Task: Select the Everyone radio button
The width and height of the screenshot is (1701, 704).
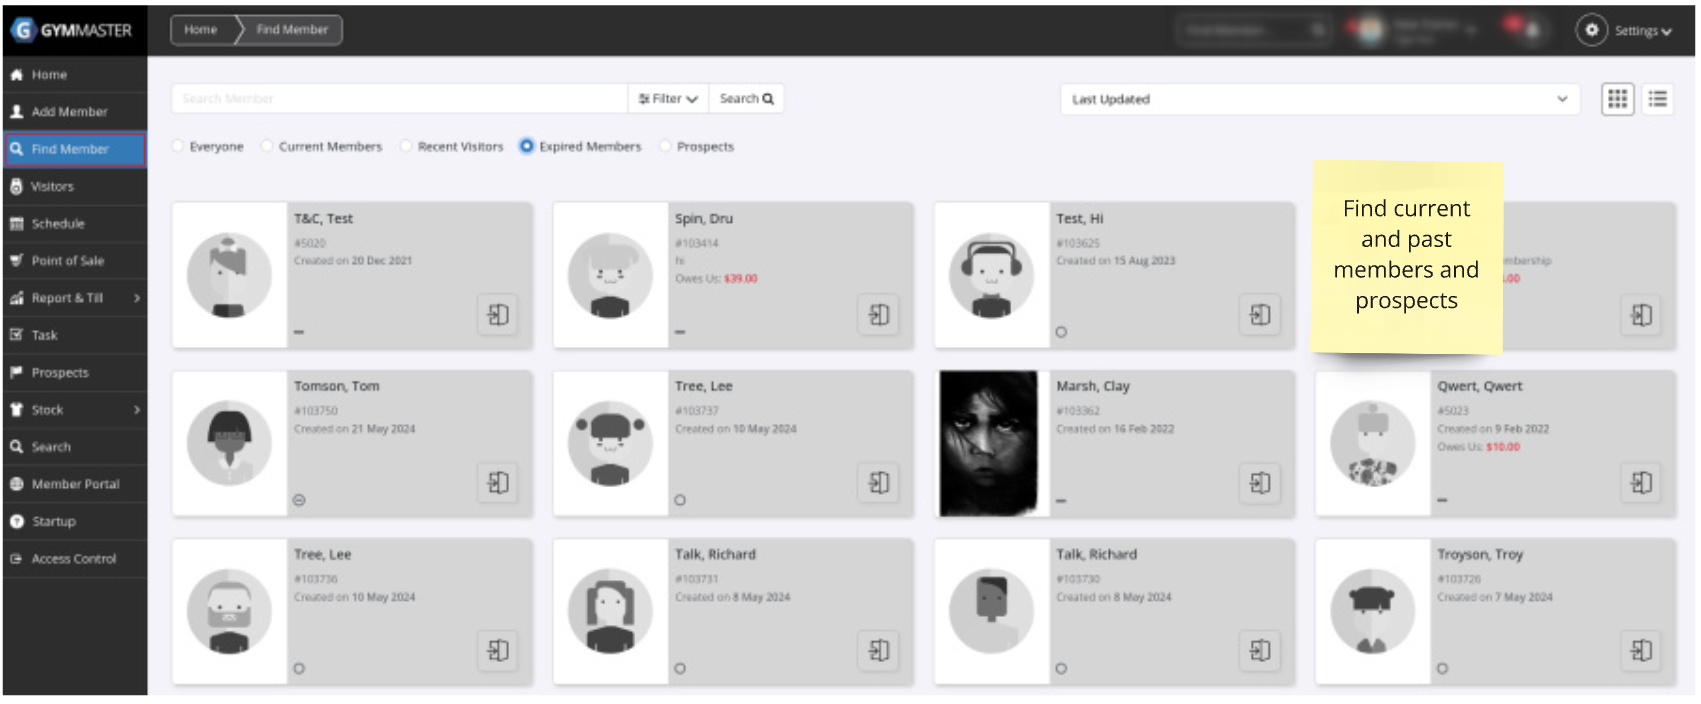Action: pos(178,146)
